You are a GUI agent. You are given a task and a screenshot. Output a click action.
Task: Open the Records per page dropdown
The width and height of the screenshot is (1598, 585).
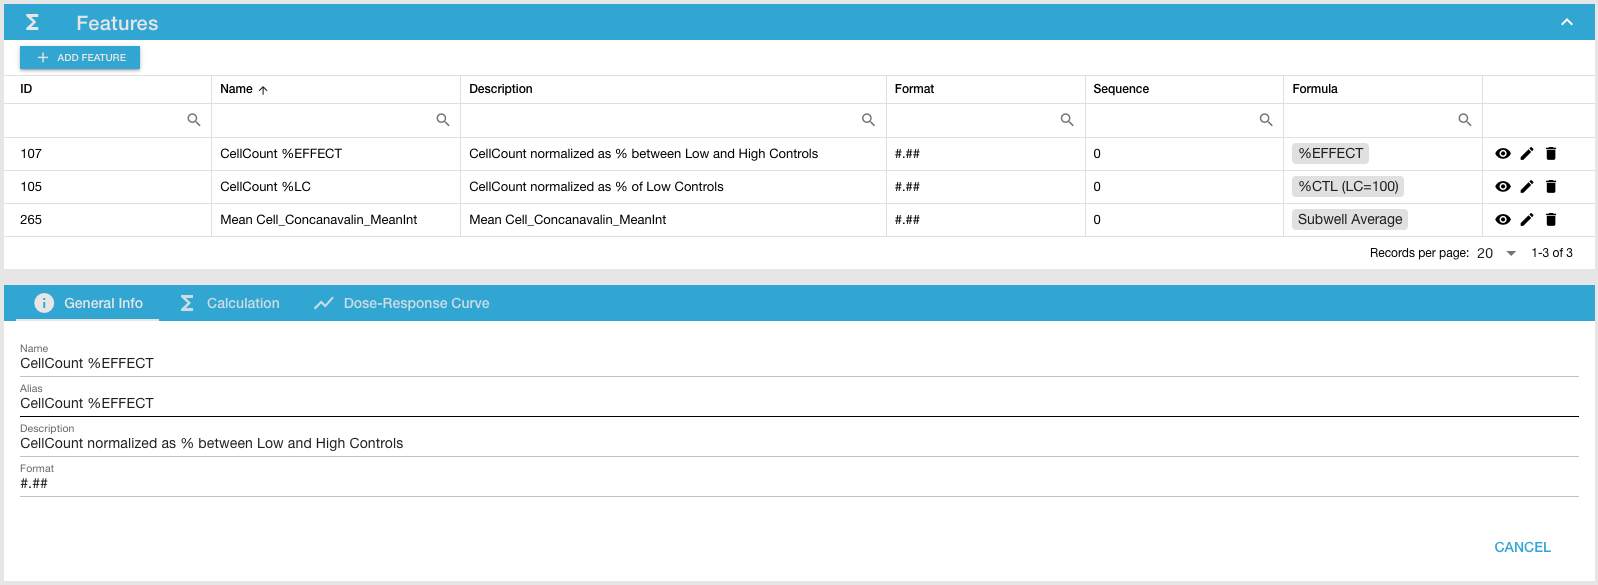pos(1497,254)
